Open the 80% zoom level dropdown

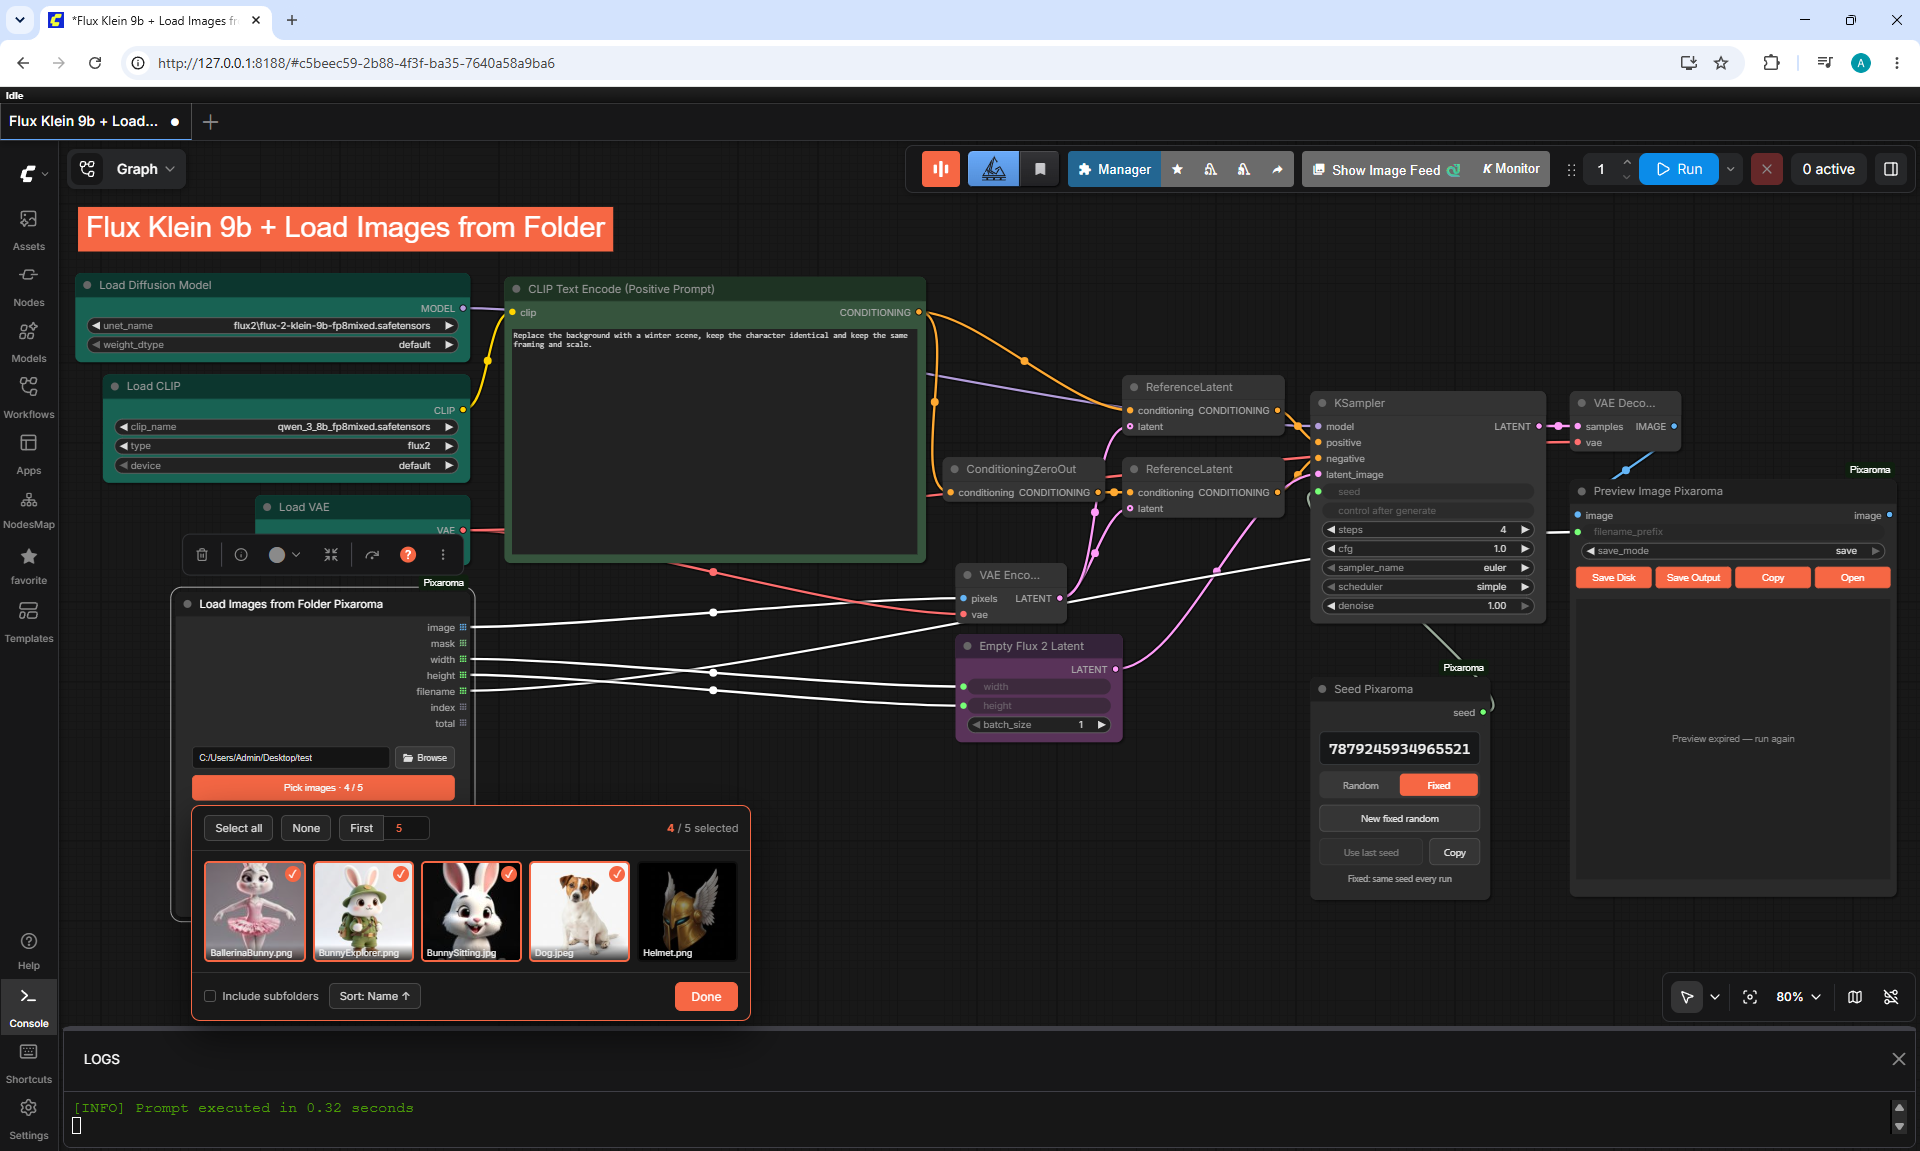[x=1798, y=997]
